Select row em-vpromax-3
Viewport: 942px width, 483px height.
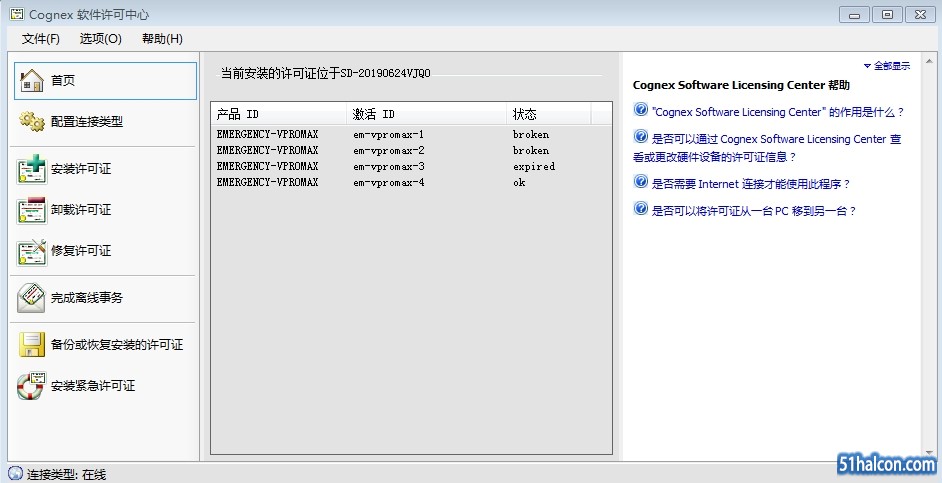point(411,166)
